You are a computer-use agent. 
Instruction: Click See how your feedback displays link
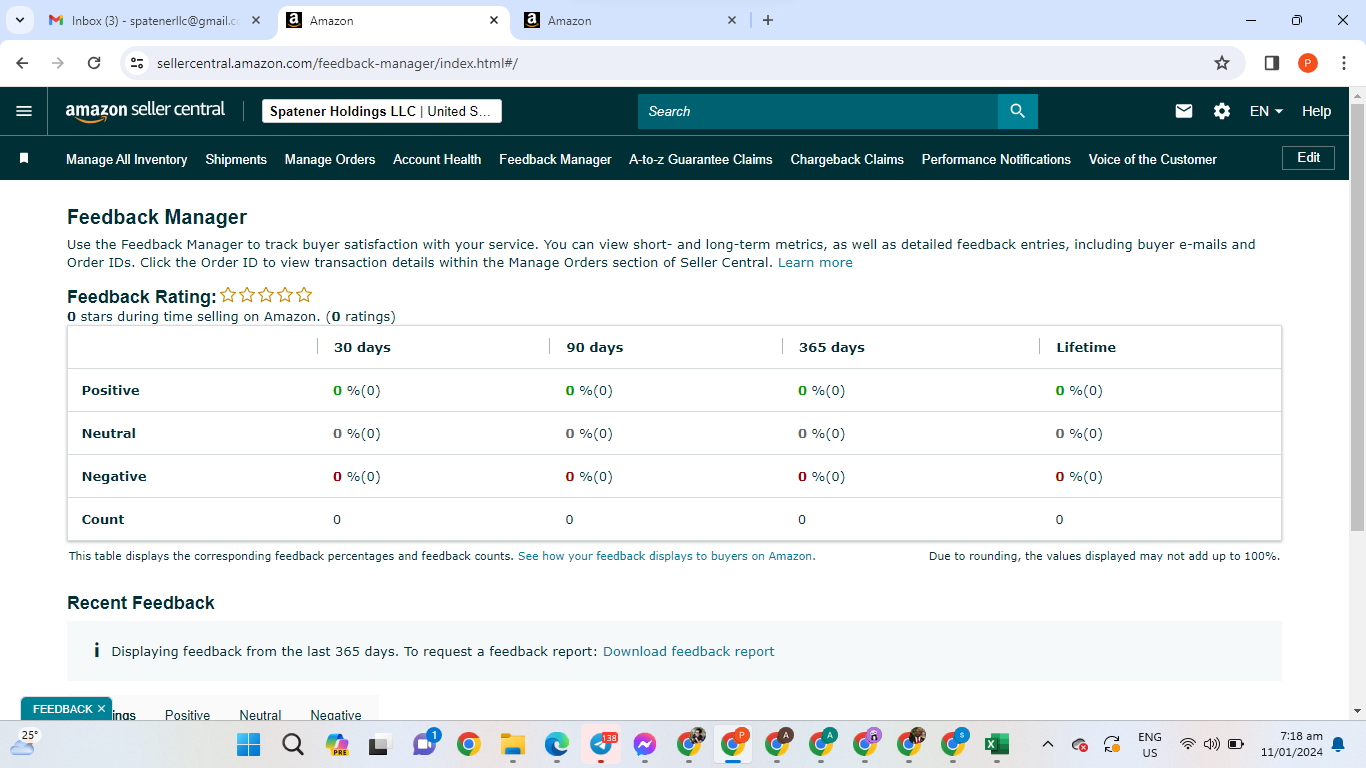tap(666, 556)
